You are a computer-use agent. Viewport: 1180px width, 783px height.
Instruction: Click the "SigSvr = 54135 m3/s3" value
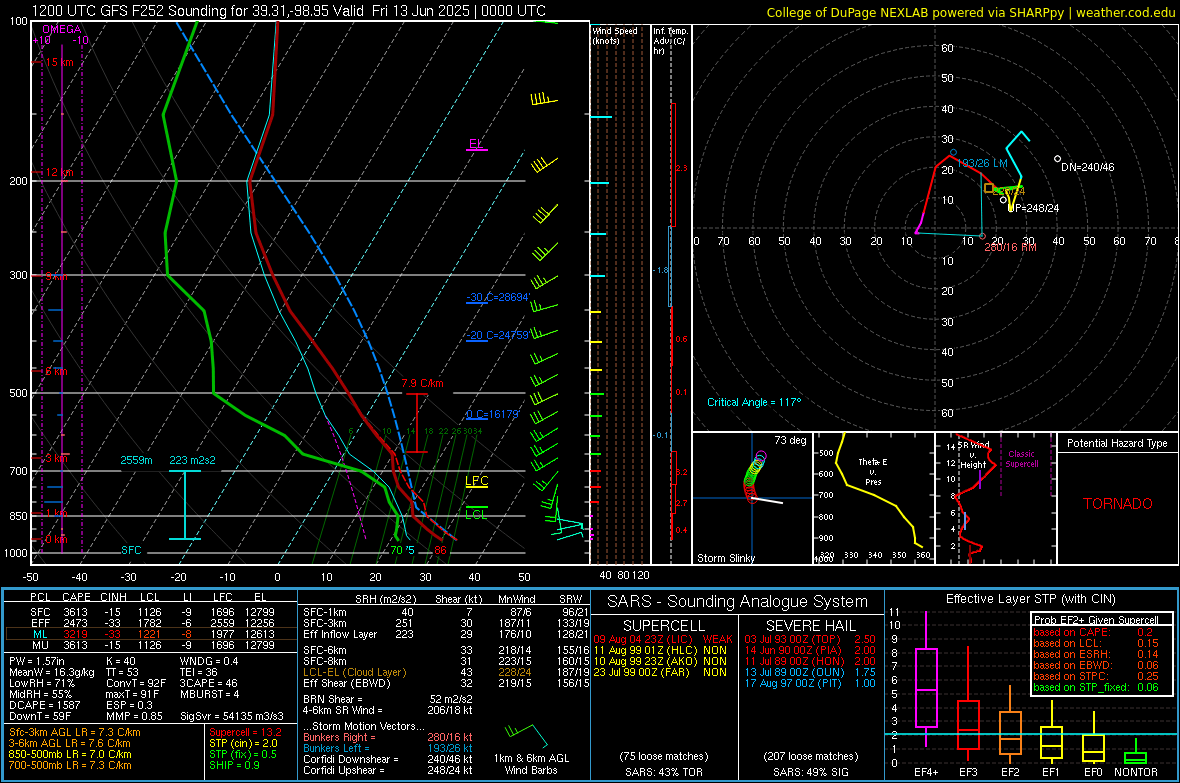(x=232, y=716)
